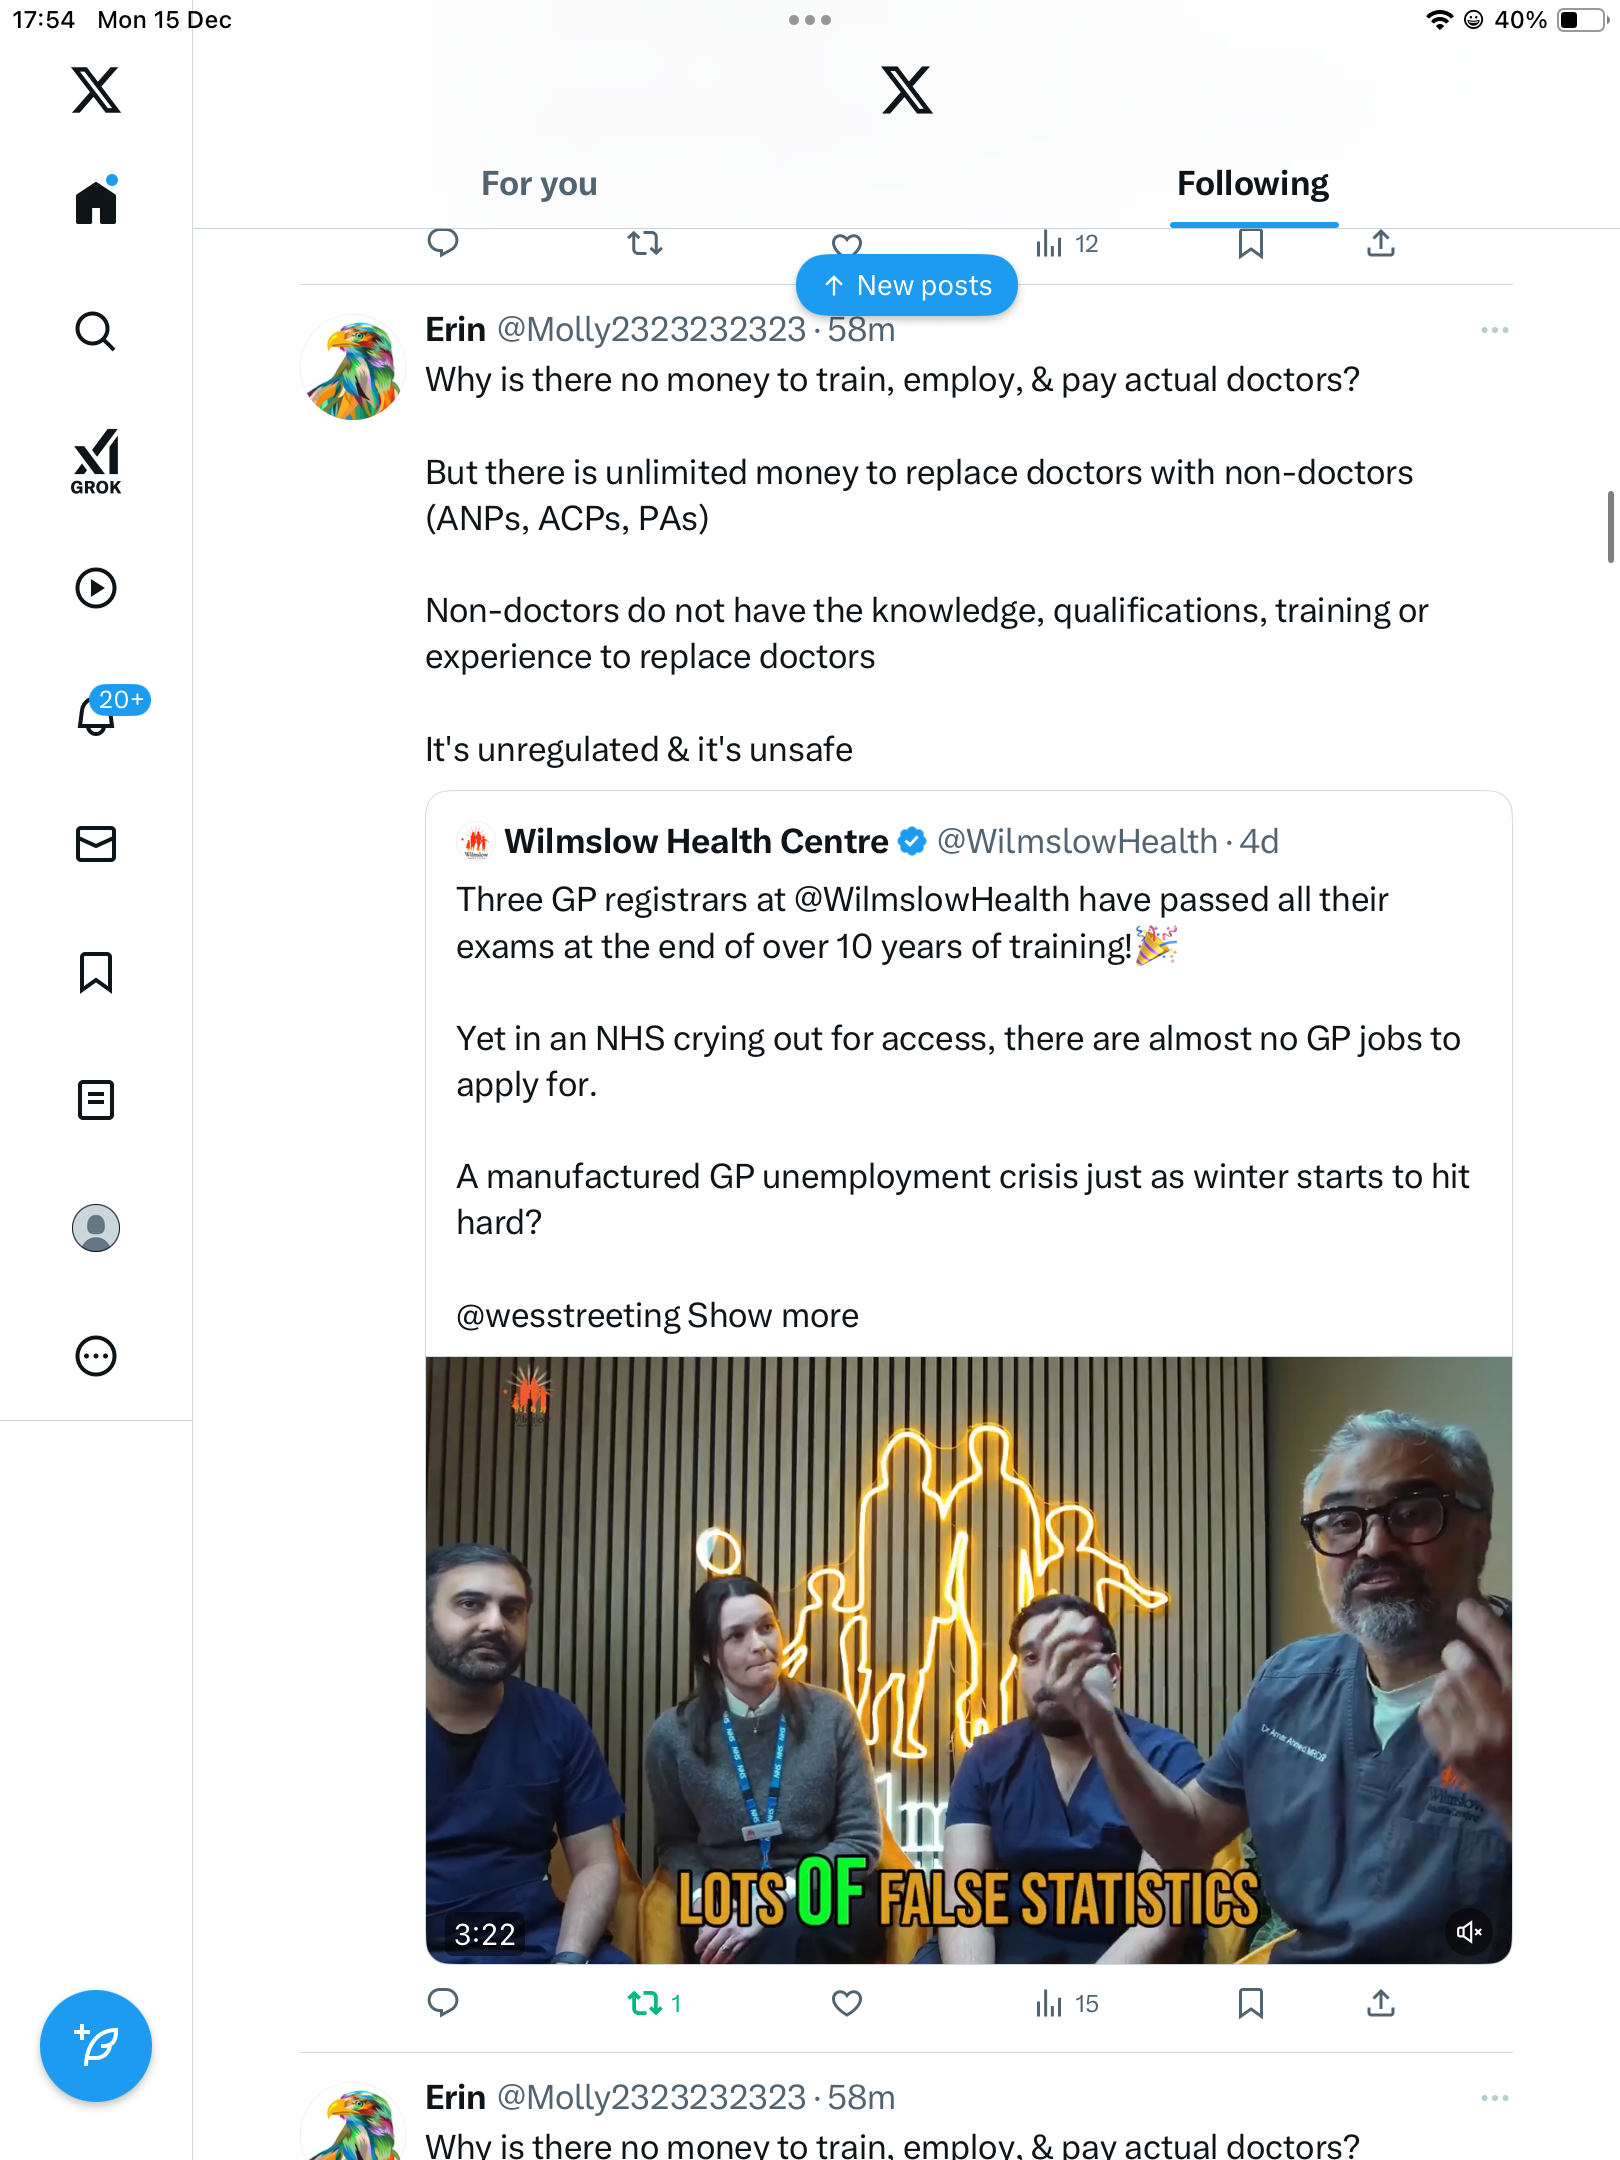The image size is (1620, 2160).
Task: Open Grok from the sidebar
Action: coord(96,460)
